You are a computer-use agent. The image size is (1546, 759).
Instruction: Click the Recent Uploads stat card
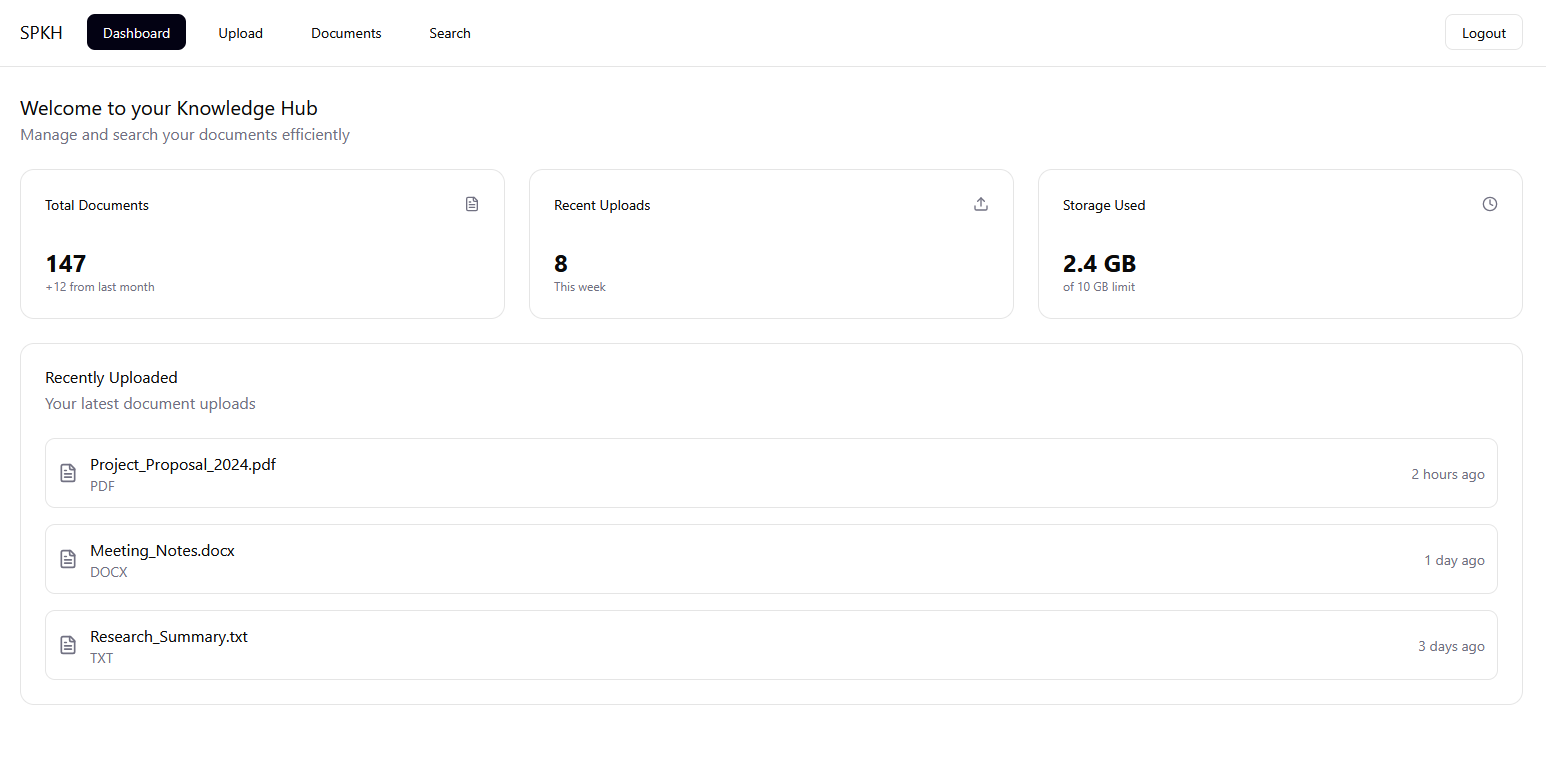point(771,243)
